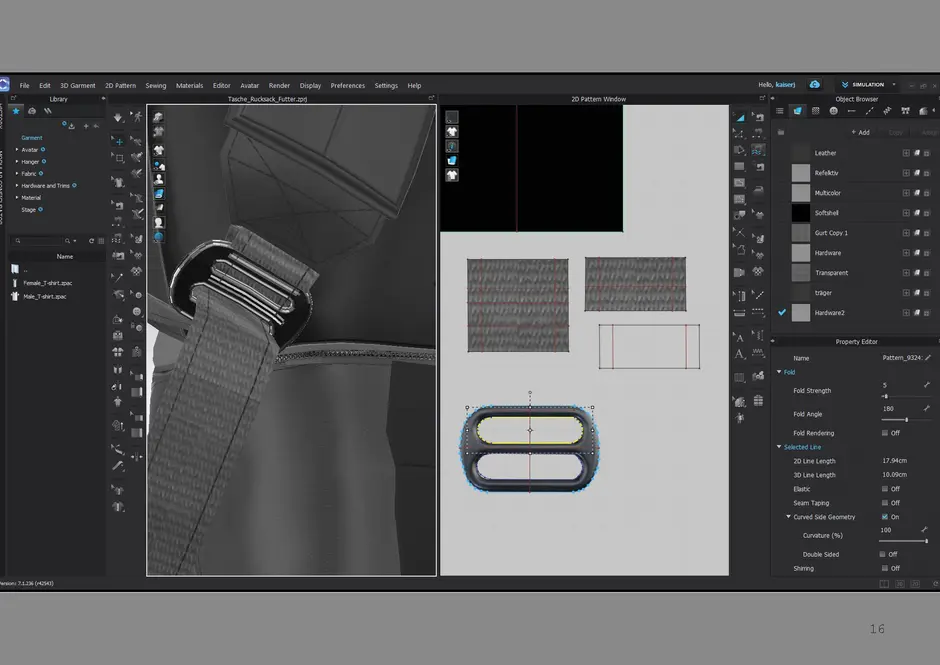This screenshot has width=940, height=665.
Task: Click the Add button in Object Browser
Action: pos(860,132)
